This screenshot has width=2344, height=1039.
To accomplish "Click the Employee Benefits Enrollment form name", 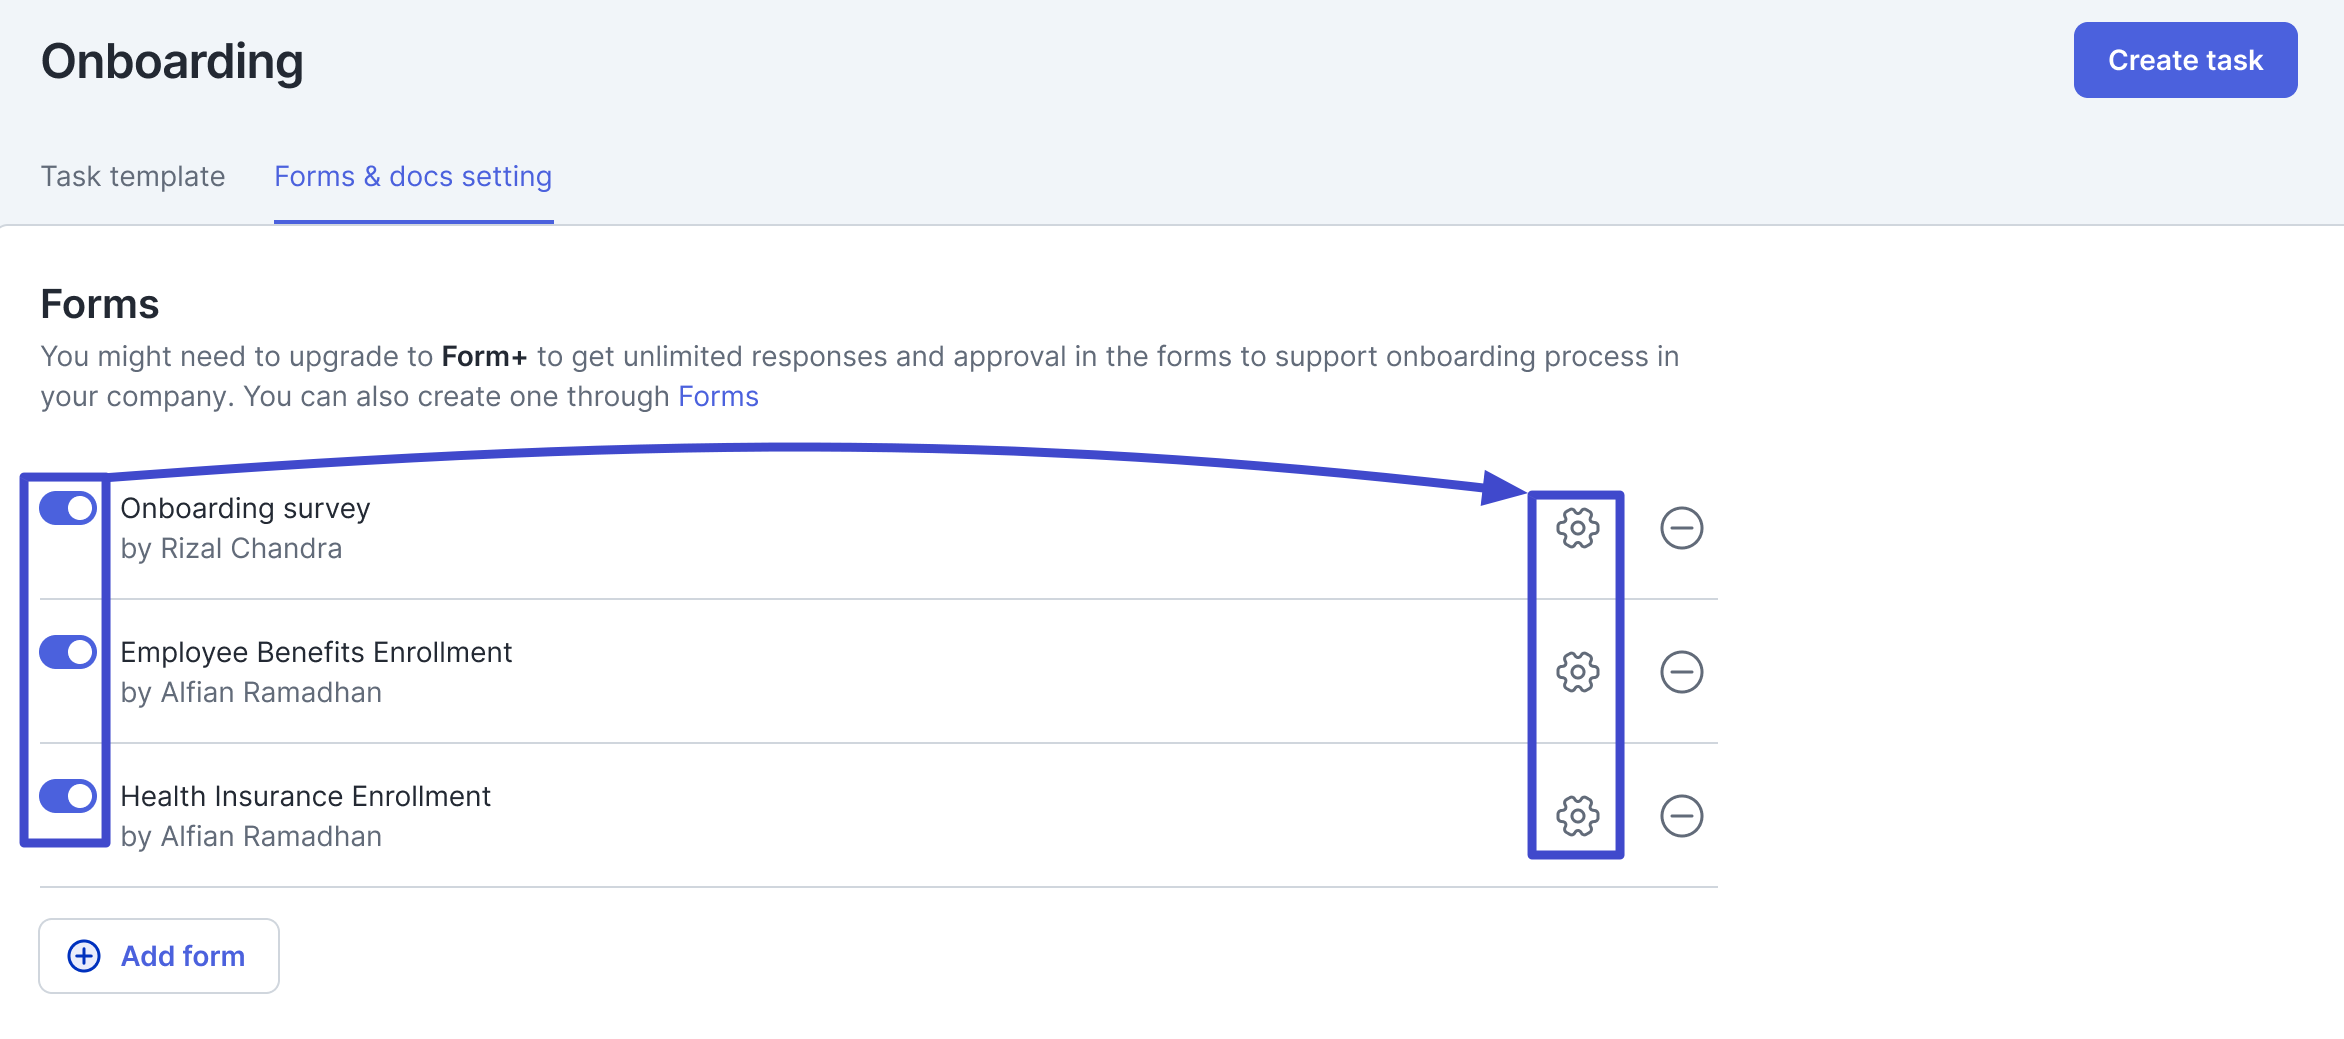I will pos(316,652).
